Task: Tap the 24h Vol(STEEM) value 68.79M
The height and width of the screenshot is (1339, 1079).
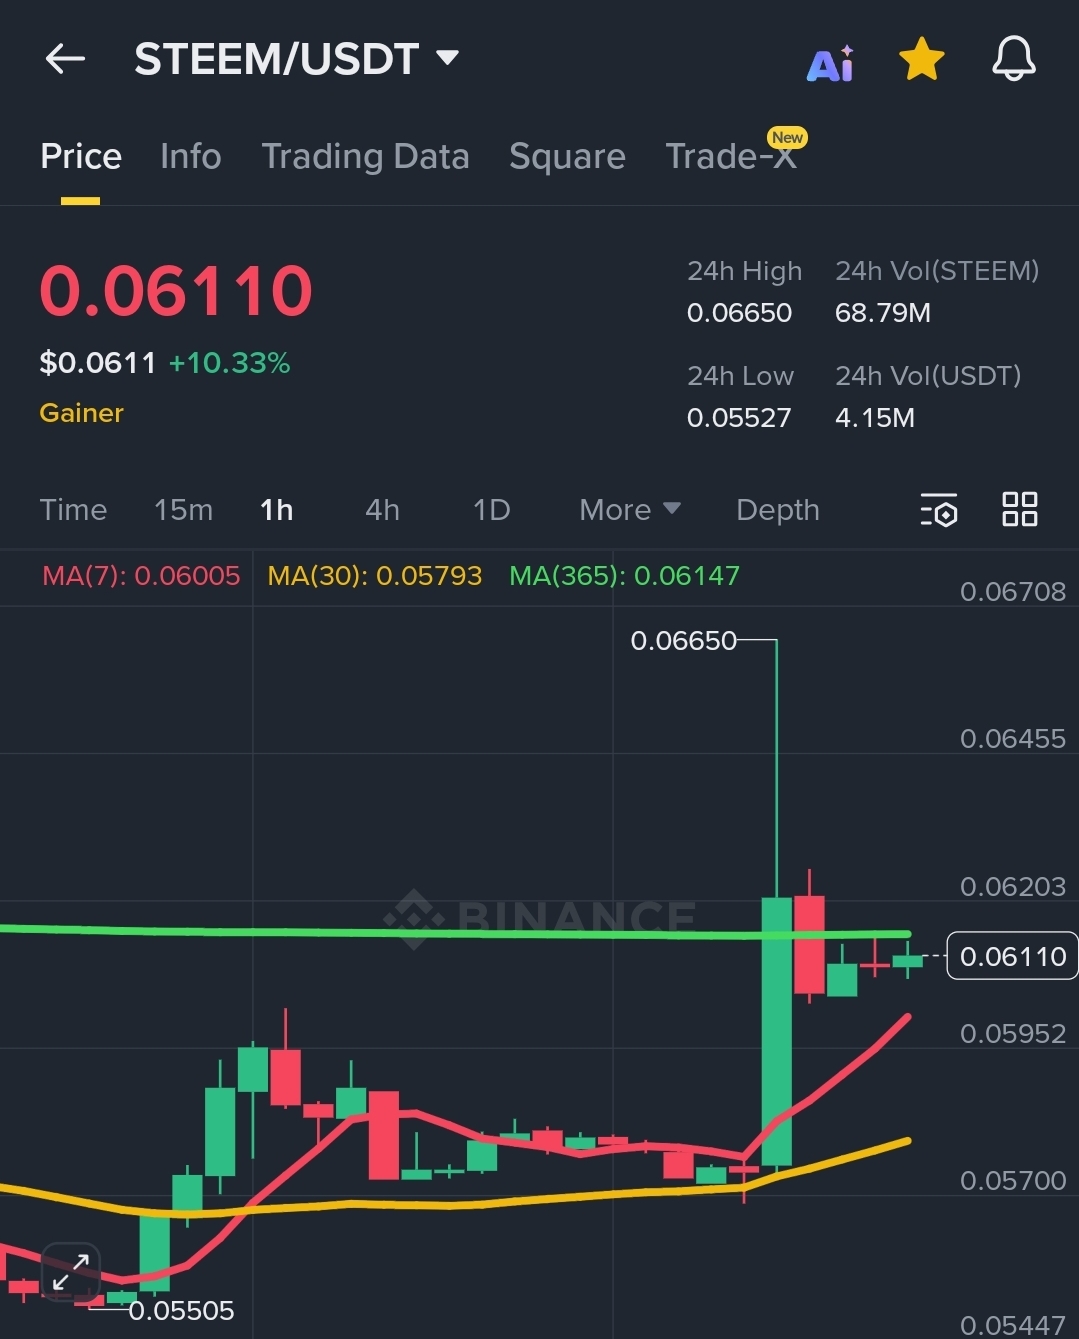Action: tap(883, 313)
